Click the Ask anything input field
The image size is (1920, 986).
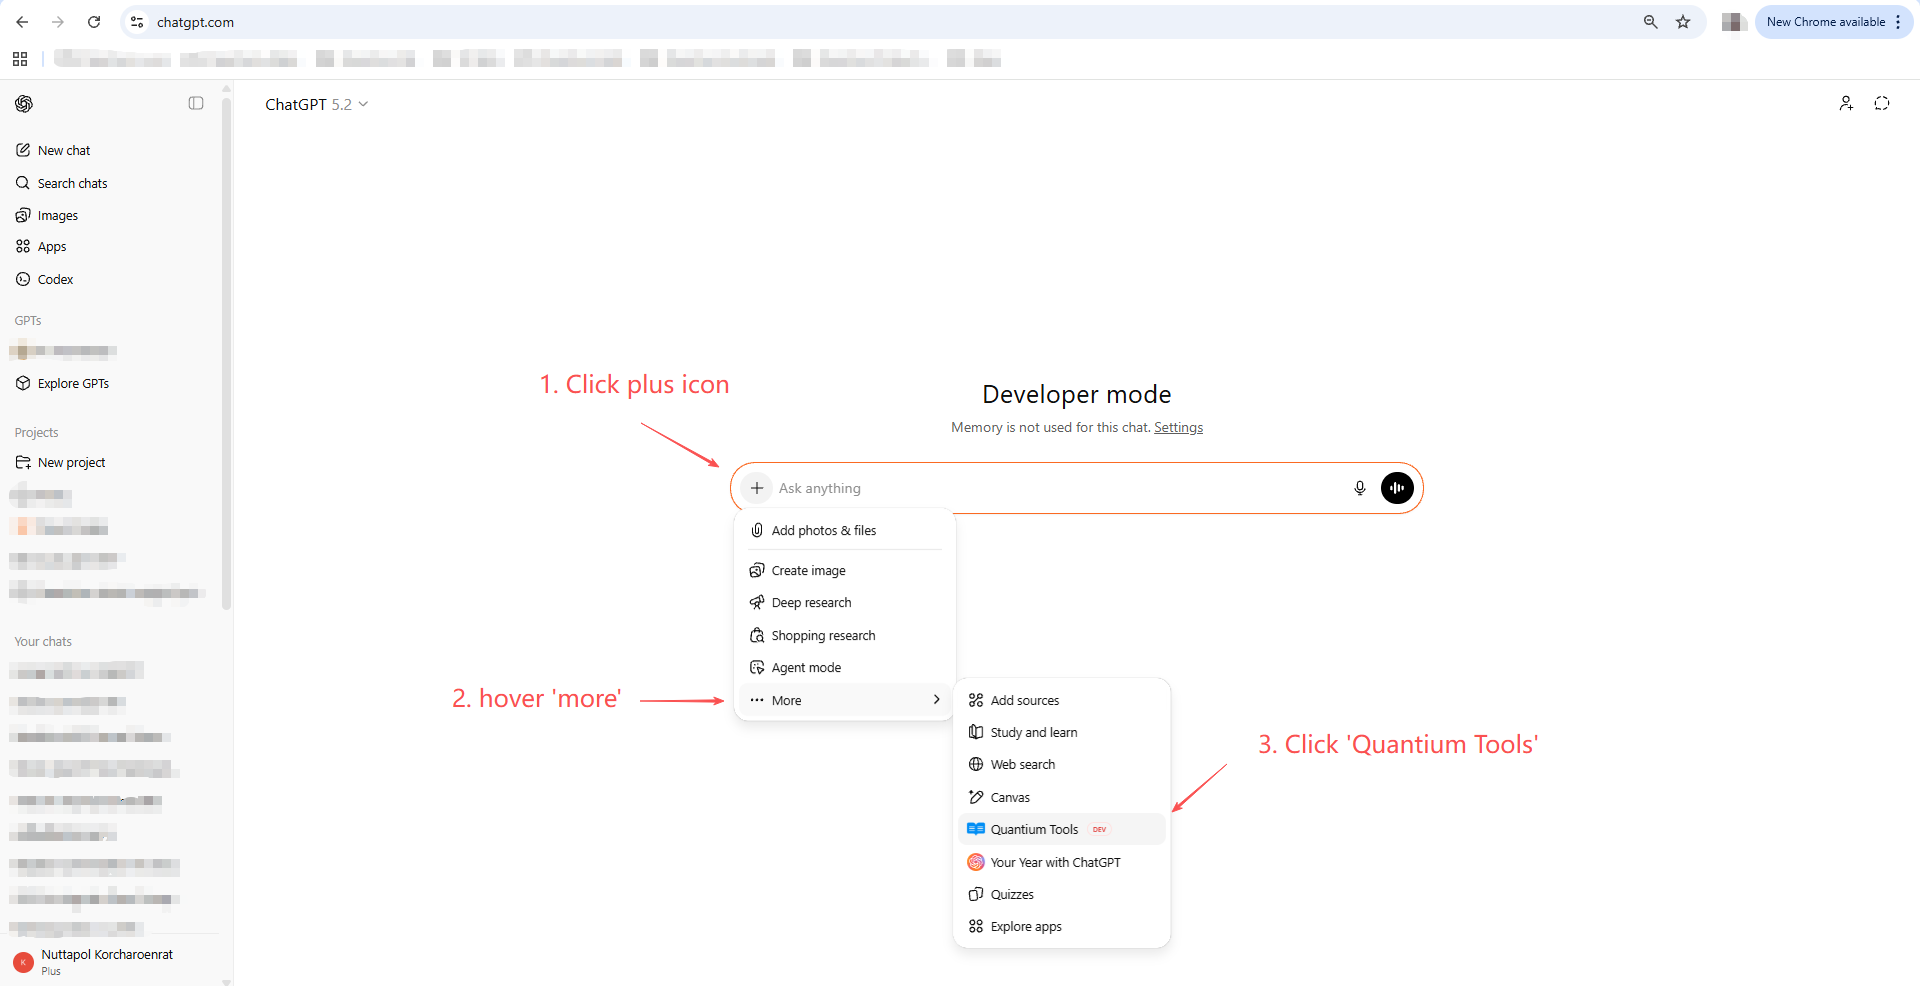pos(1060,488)
